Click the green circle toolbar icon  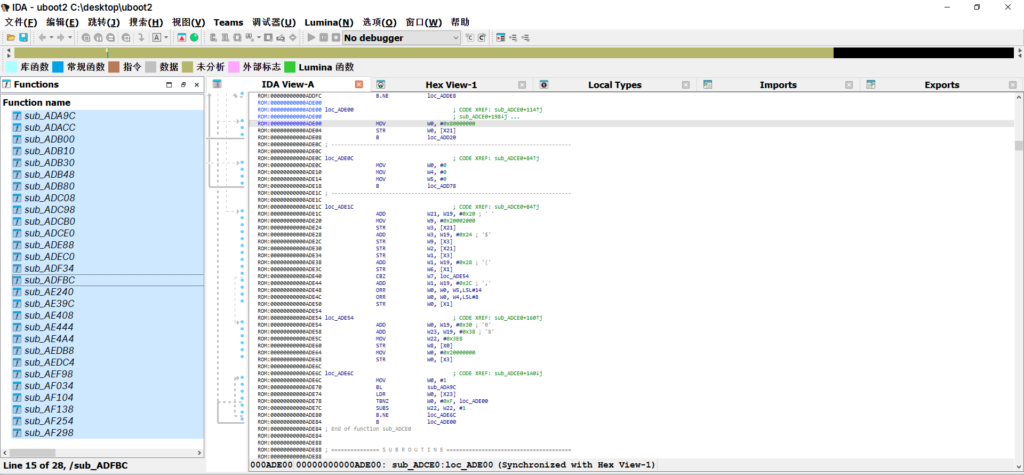pyautogui.click(x=194, y=38)
